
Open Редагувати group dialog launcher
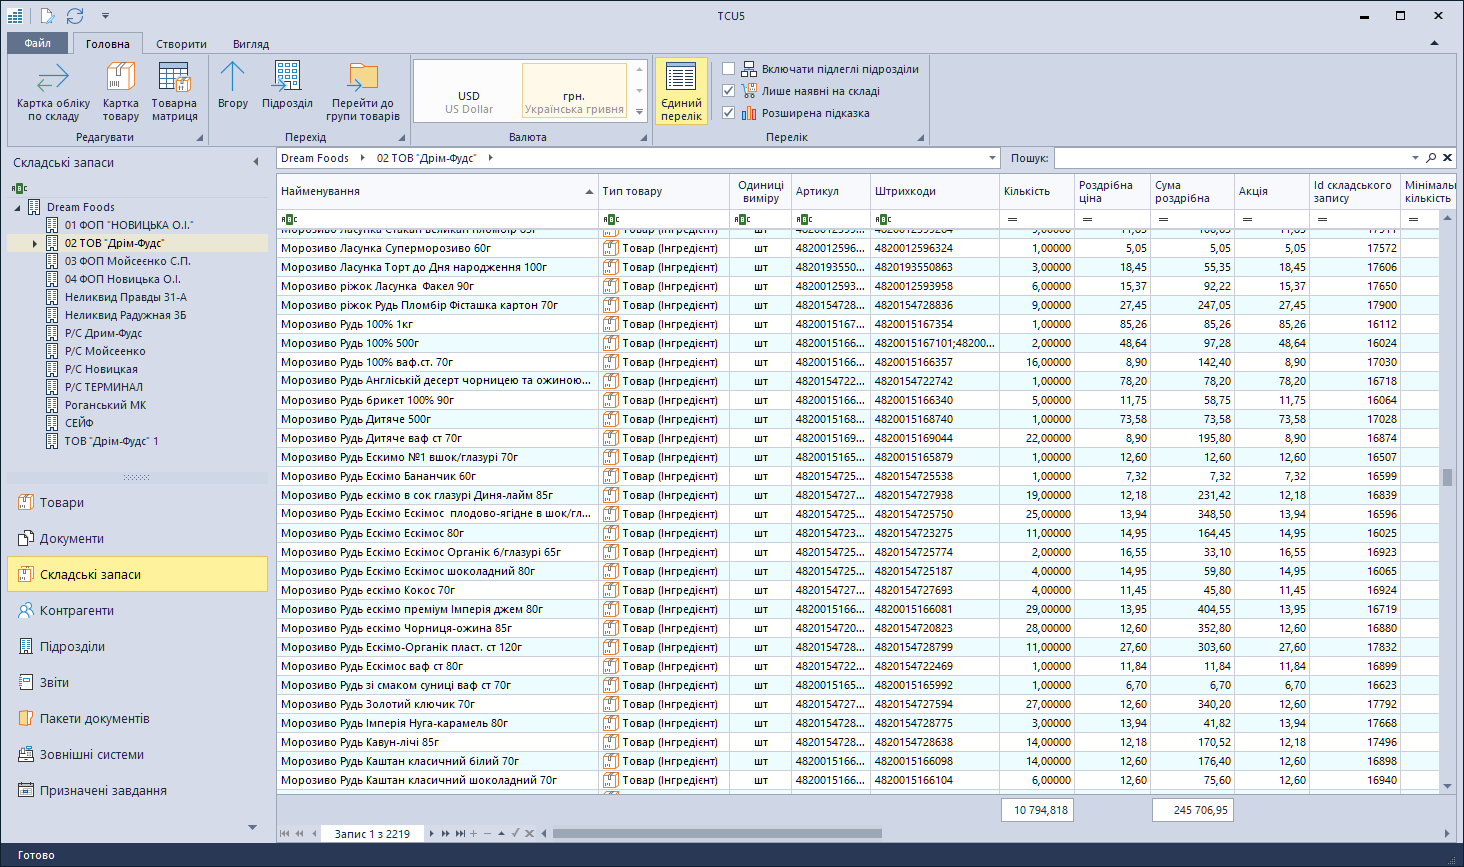[x=199, y=138]
